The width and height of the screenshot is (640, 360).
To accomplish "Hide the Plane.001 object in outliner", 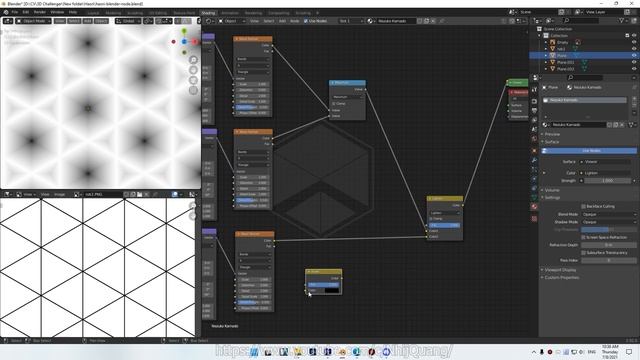I will pos(634,62).
